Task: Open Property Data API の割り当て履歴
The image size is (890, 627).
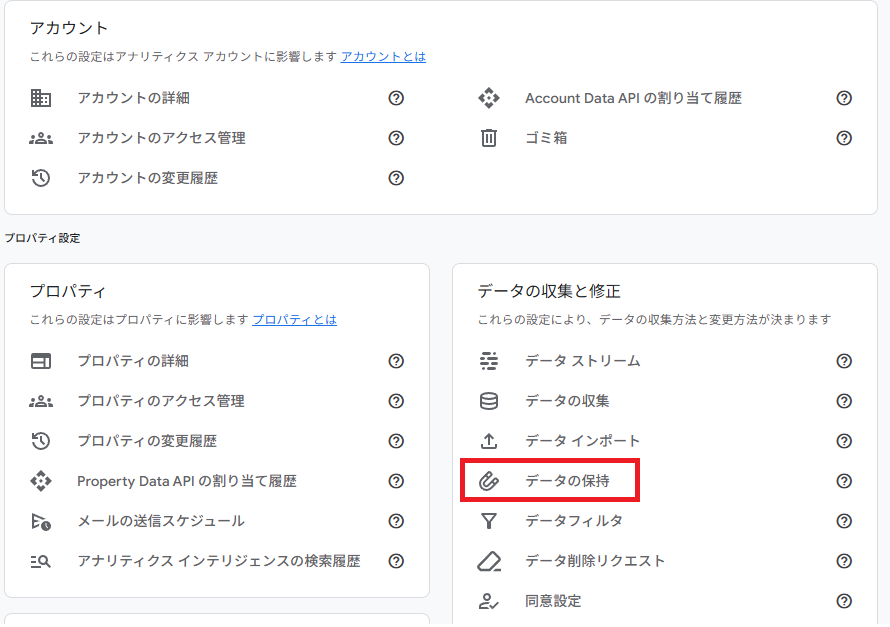Action: (x=187, y=481)
